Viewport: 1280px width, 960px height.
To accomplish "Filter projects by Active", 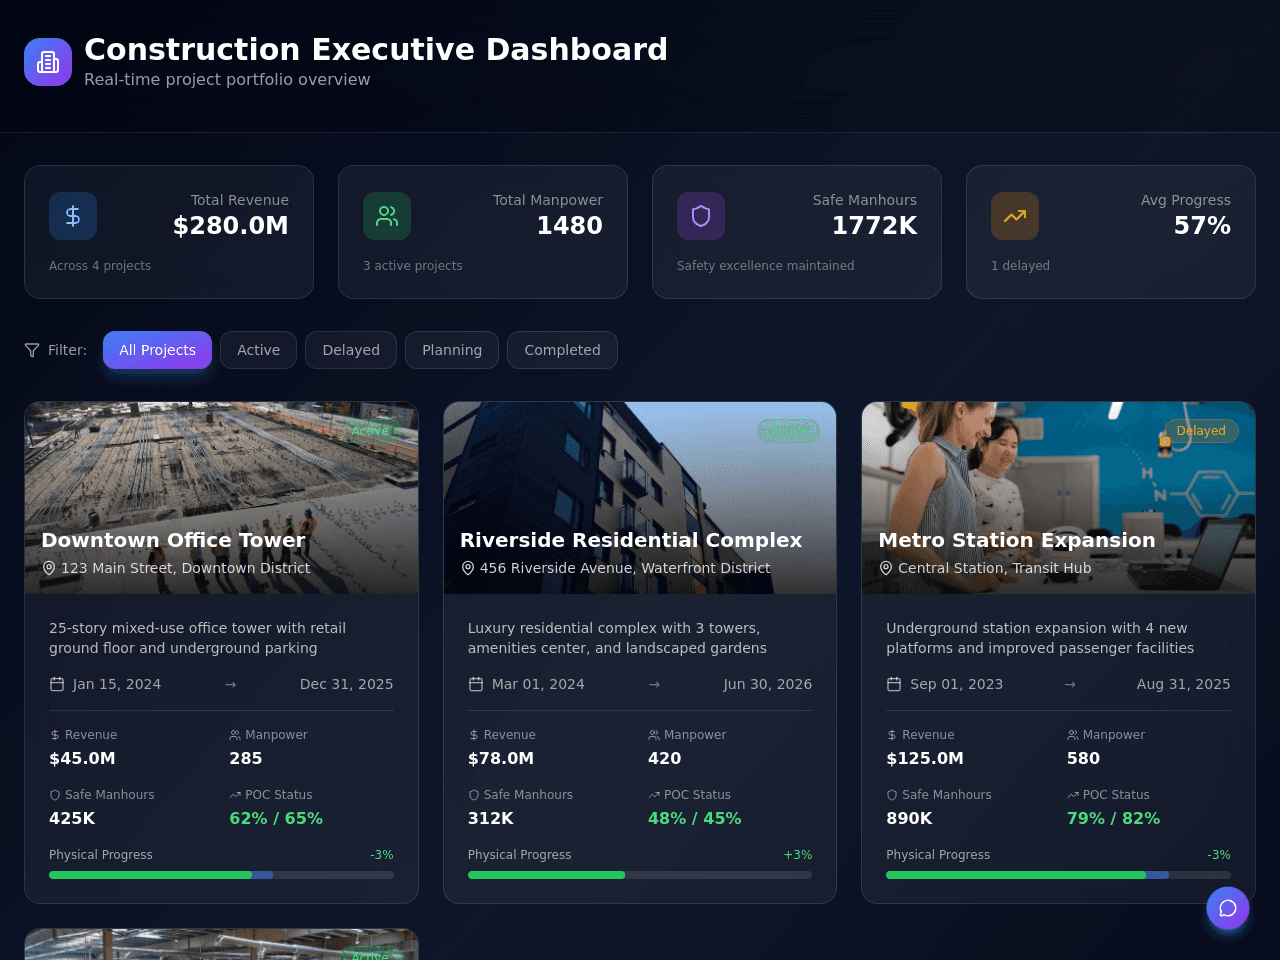I will (x=258, y=350).
